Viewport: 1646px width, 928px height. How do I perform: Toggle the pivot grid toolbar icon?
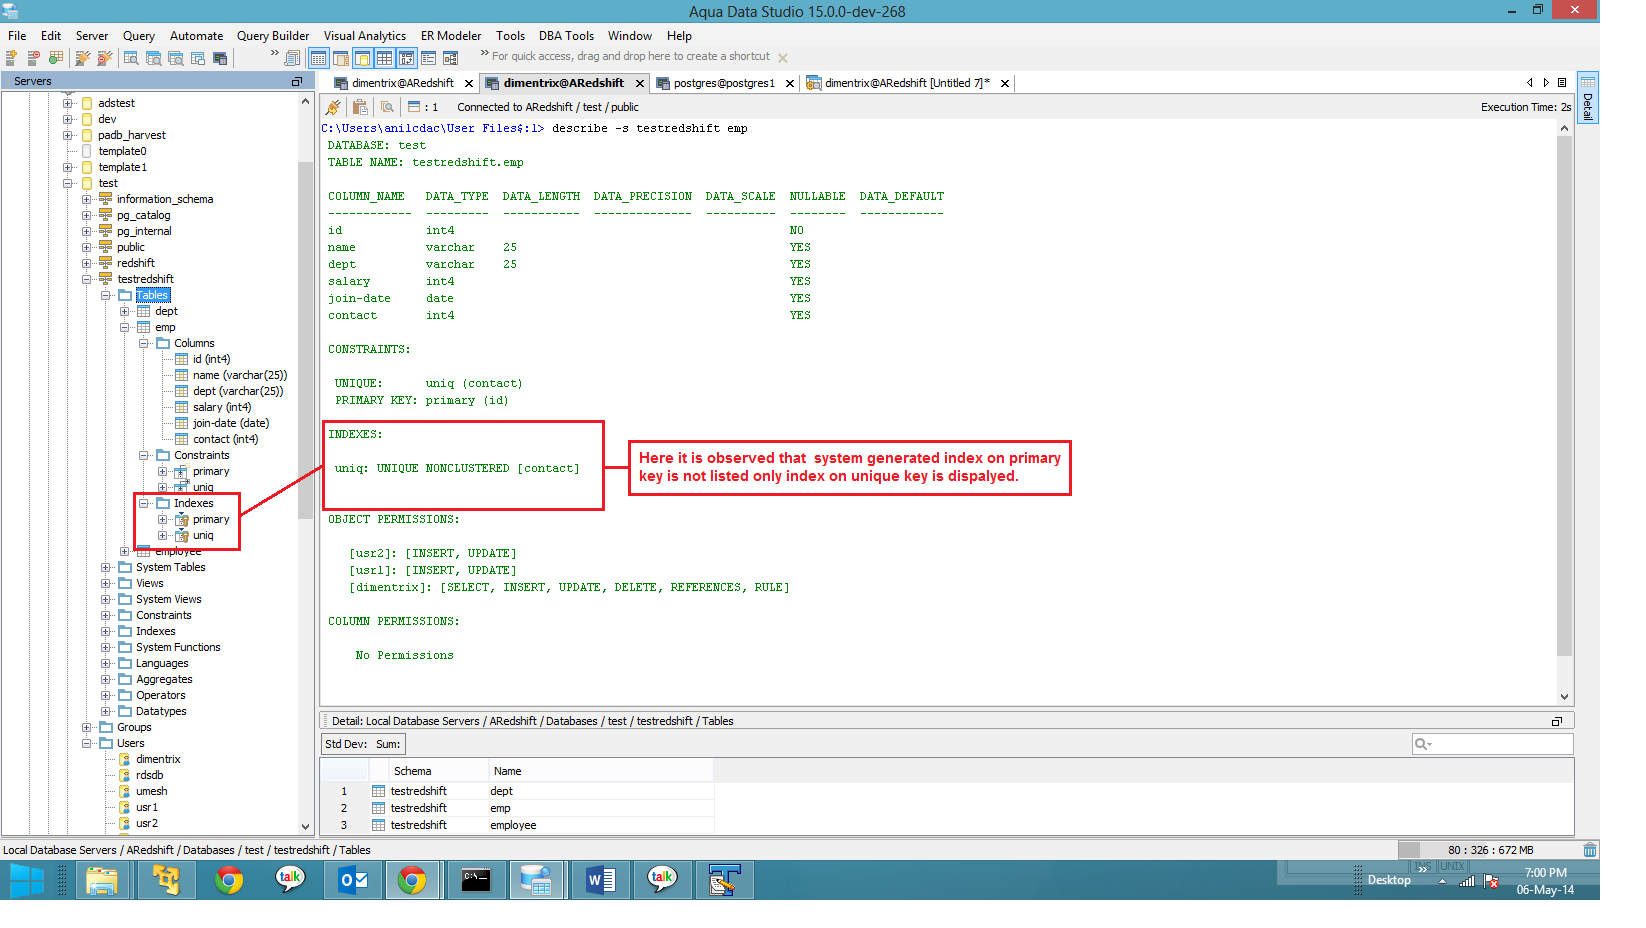coord(406,58)
